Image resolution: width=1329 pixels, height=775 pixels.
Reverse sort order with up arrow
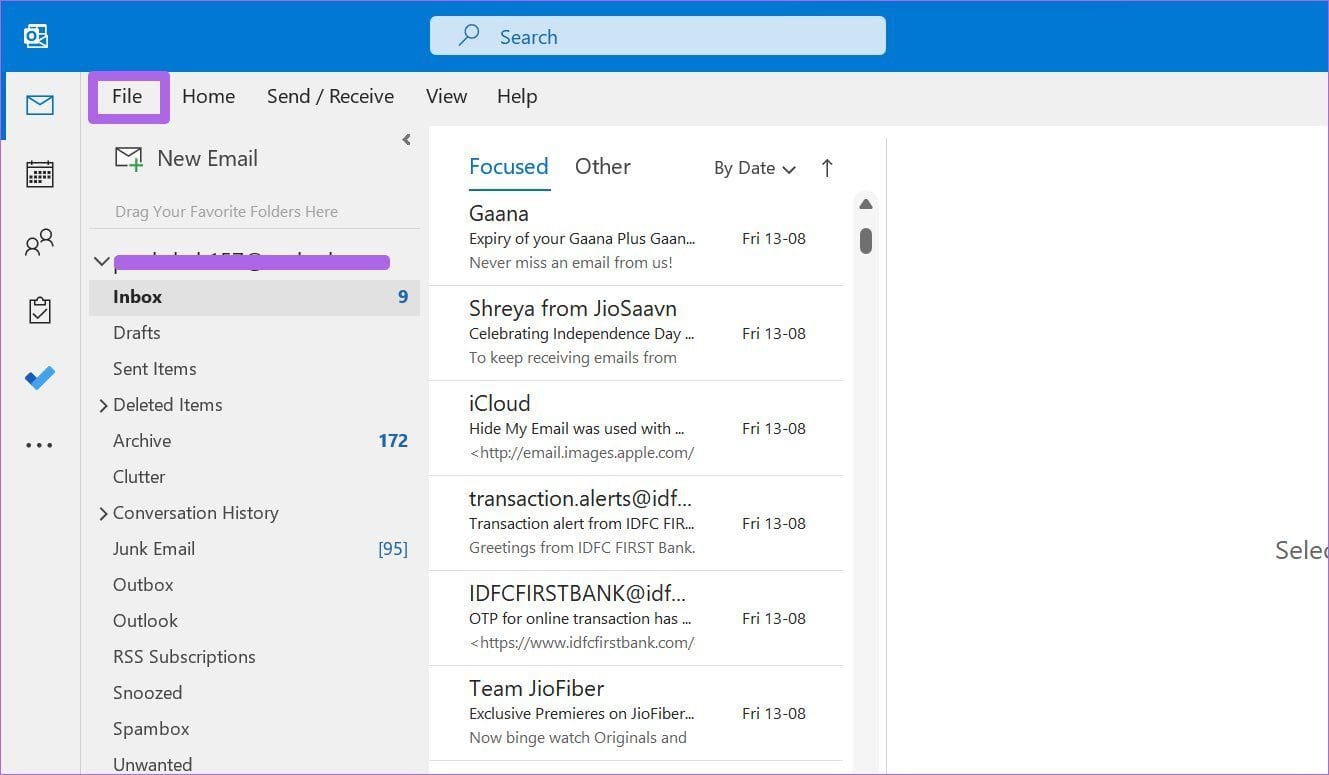click(x=827, y=168)
